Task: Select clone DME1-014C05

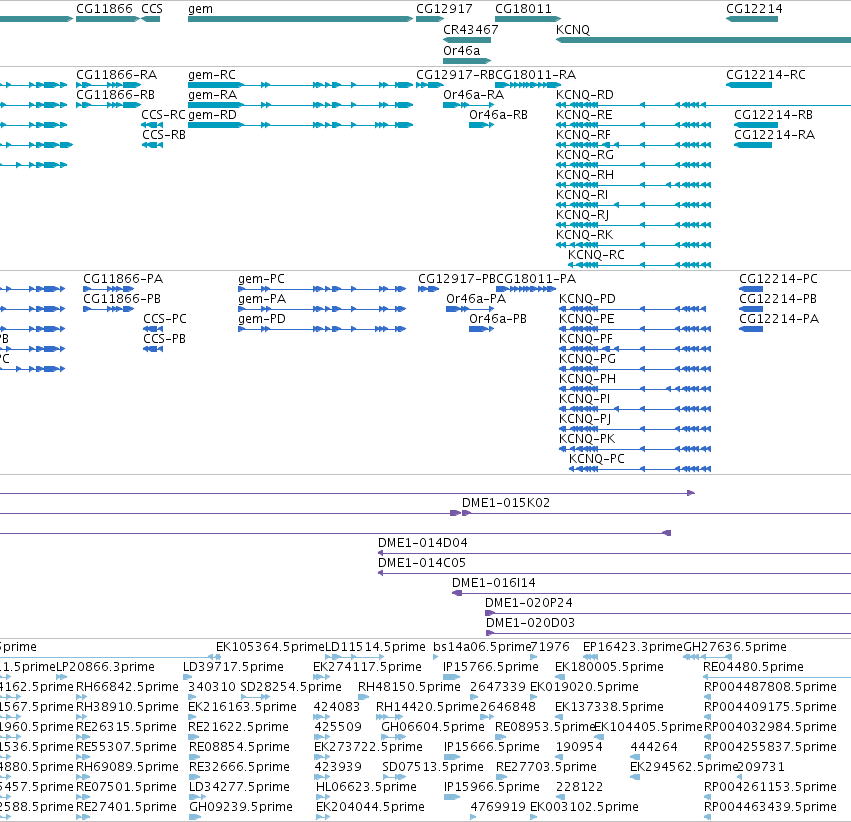Action: pyautogui.click(x=422, y=563)
